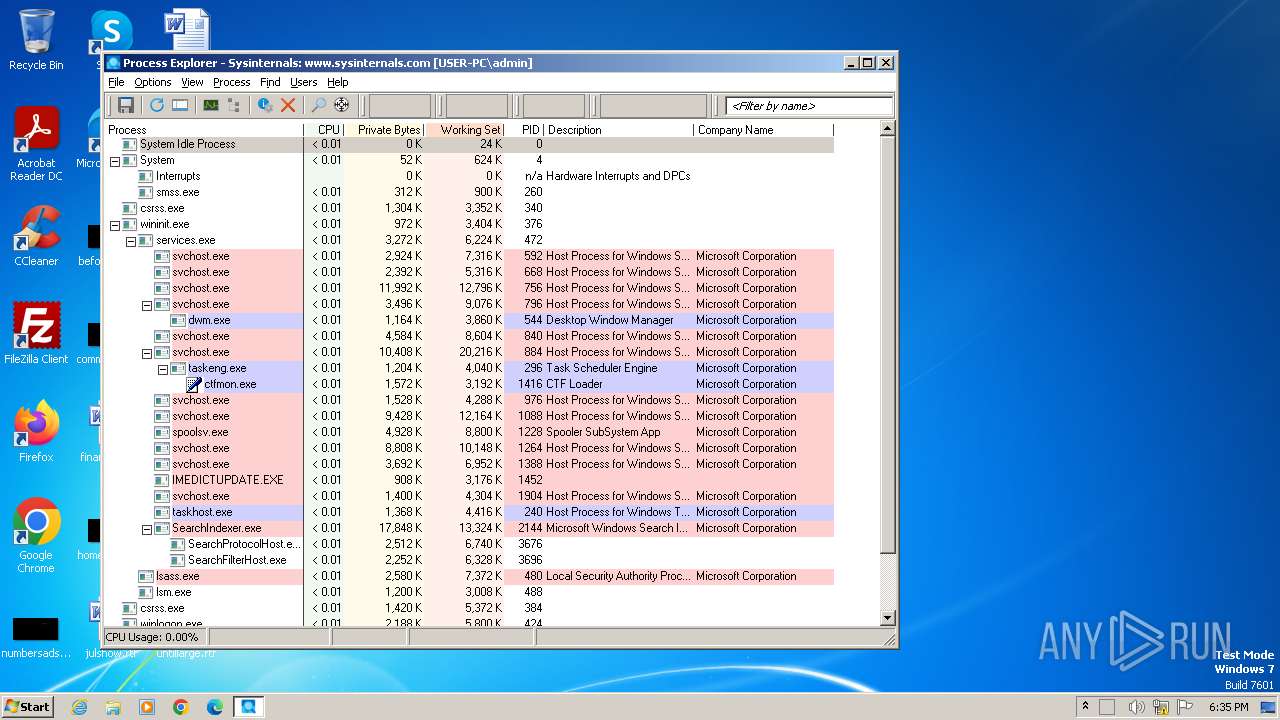Click the network tray icon
The height and width of the screenshot is (720, 1280).
click(x=1160, y=707)
